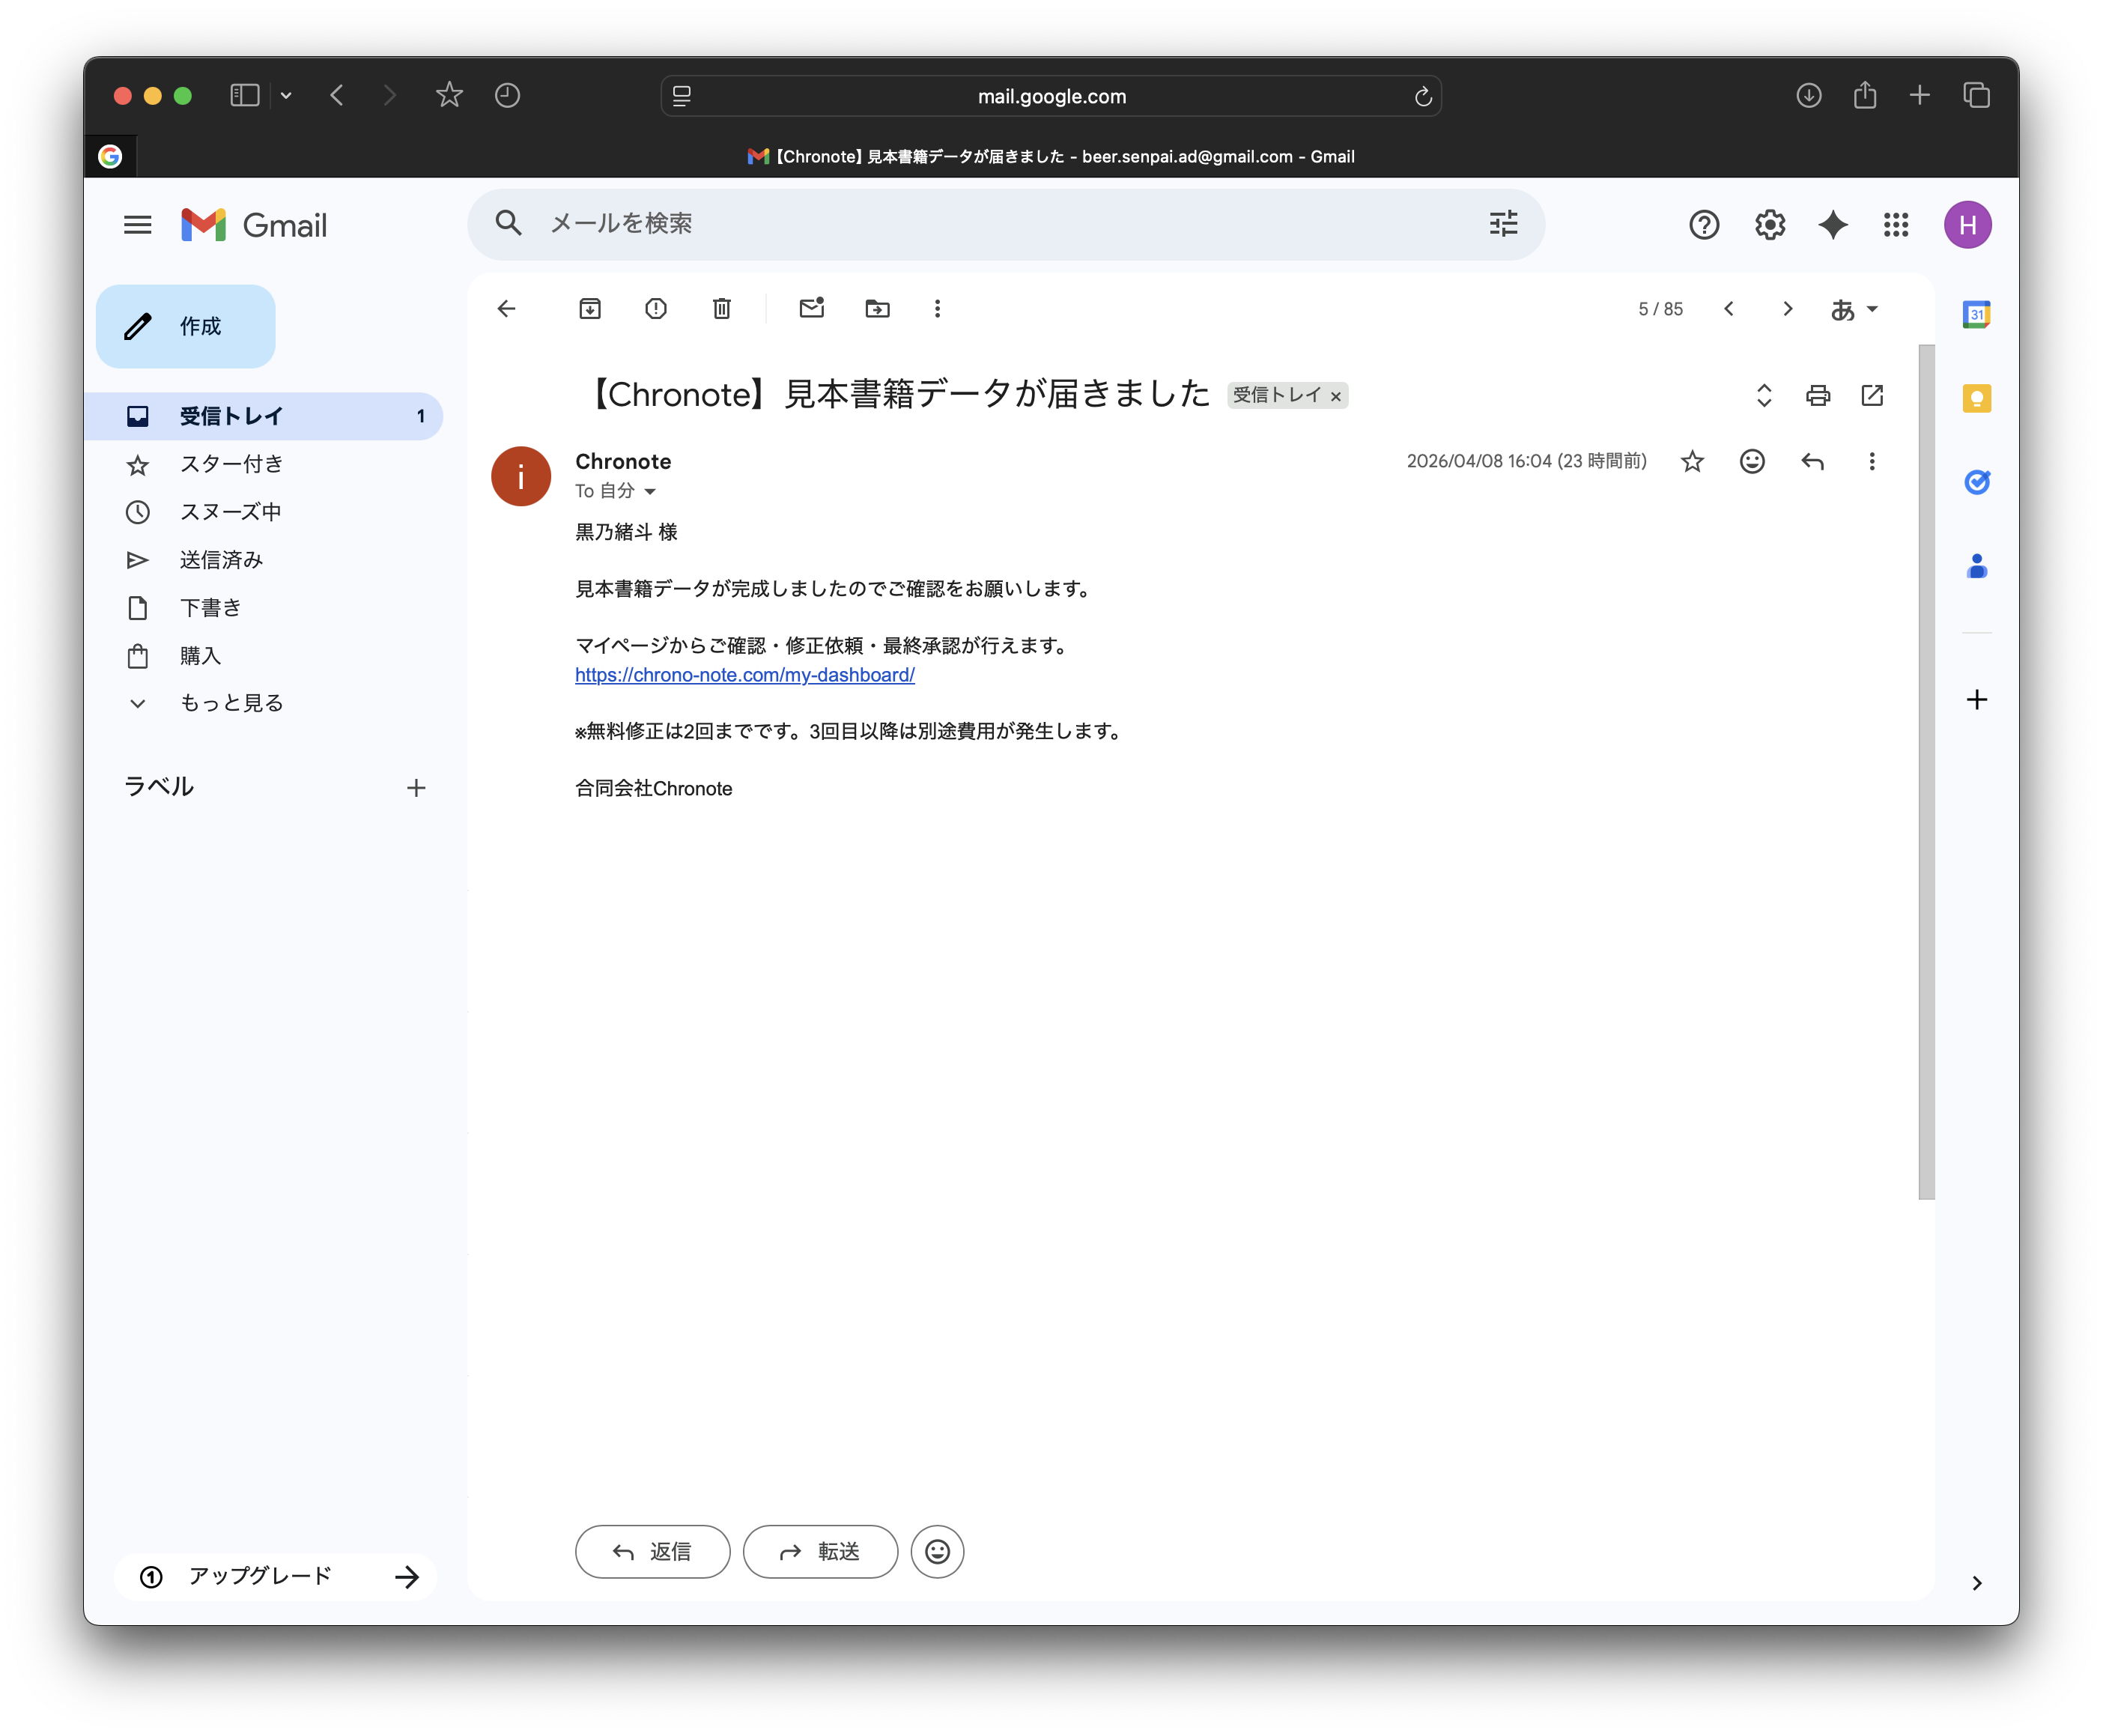Toggle the main menu hamburger
The width and height of the screenshot is (2103, 1736).
tap(137, 225)
